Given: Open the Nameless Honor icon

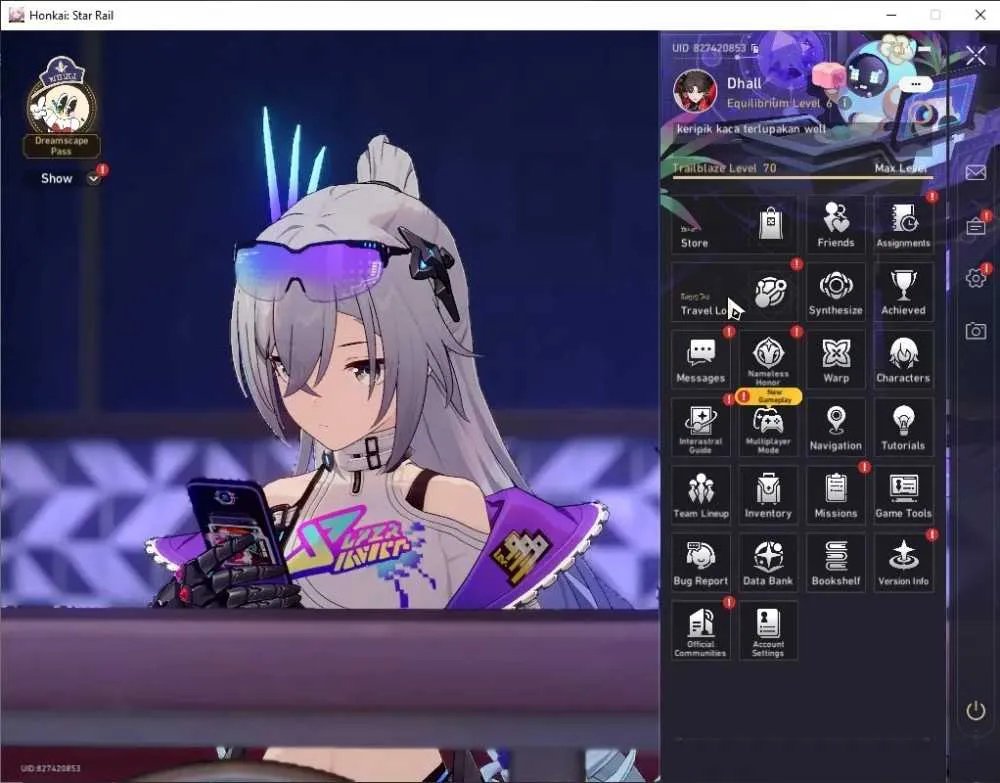Looking at the screenshot, I should [x=768, y=360].
